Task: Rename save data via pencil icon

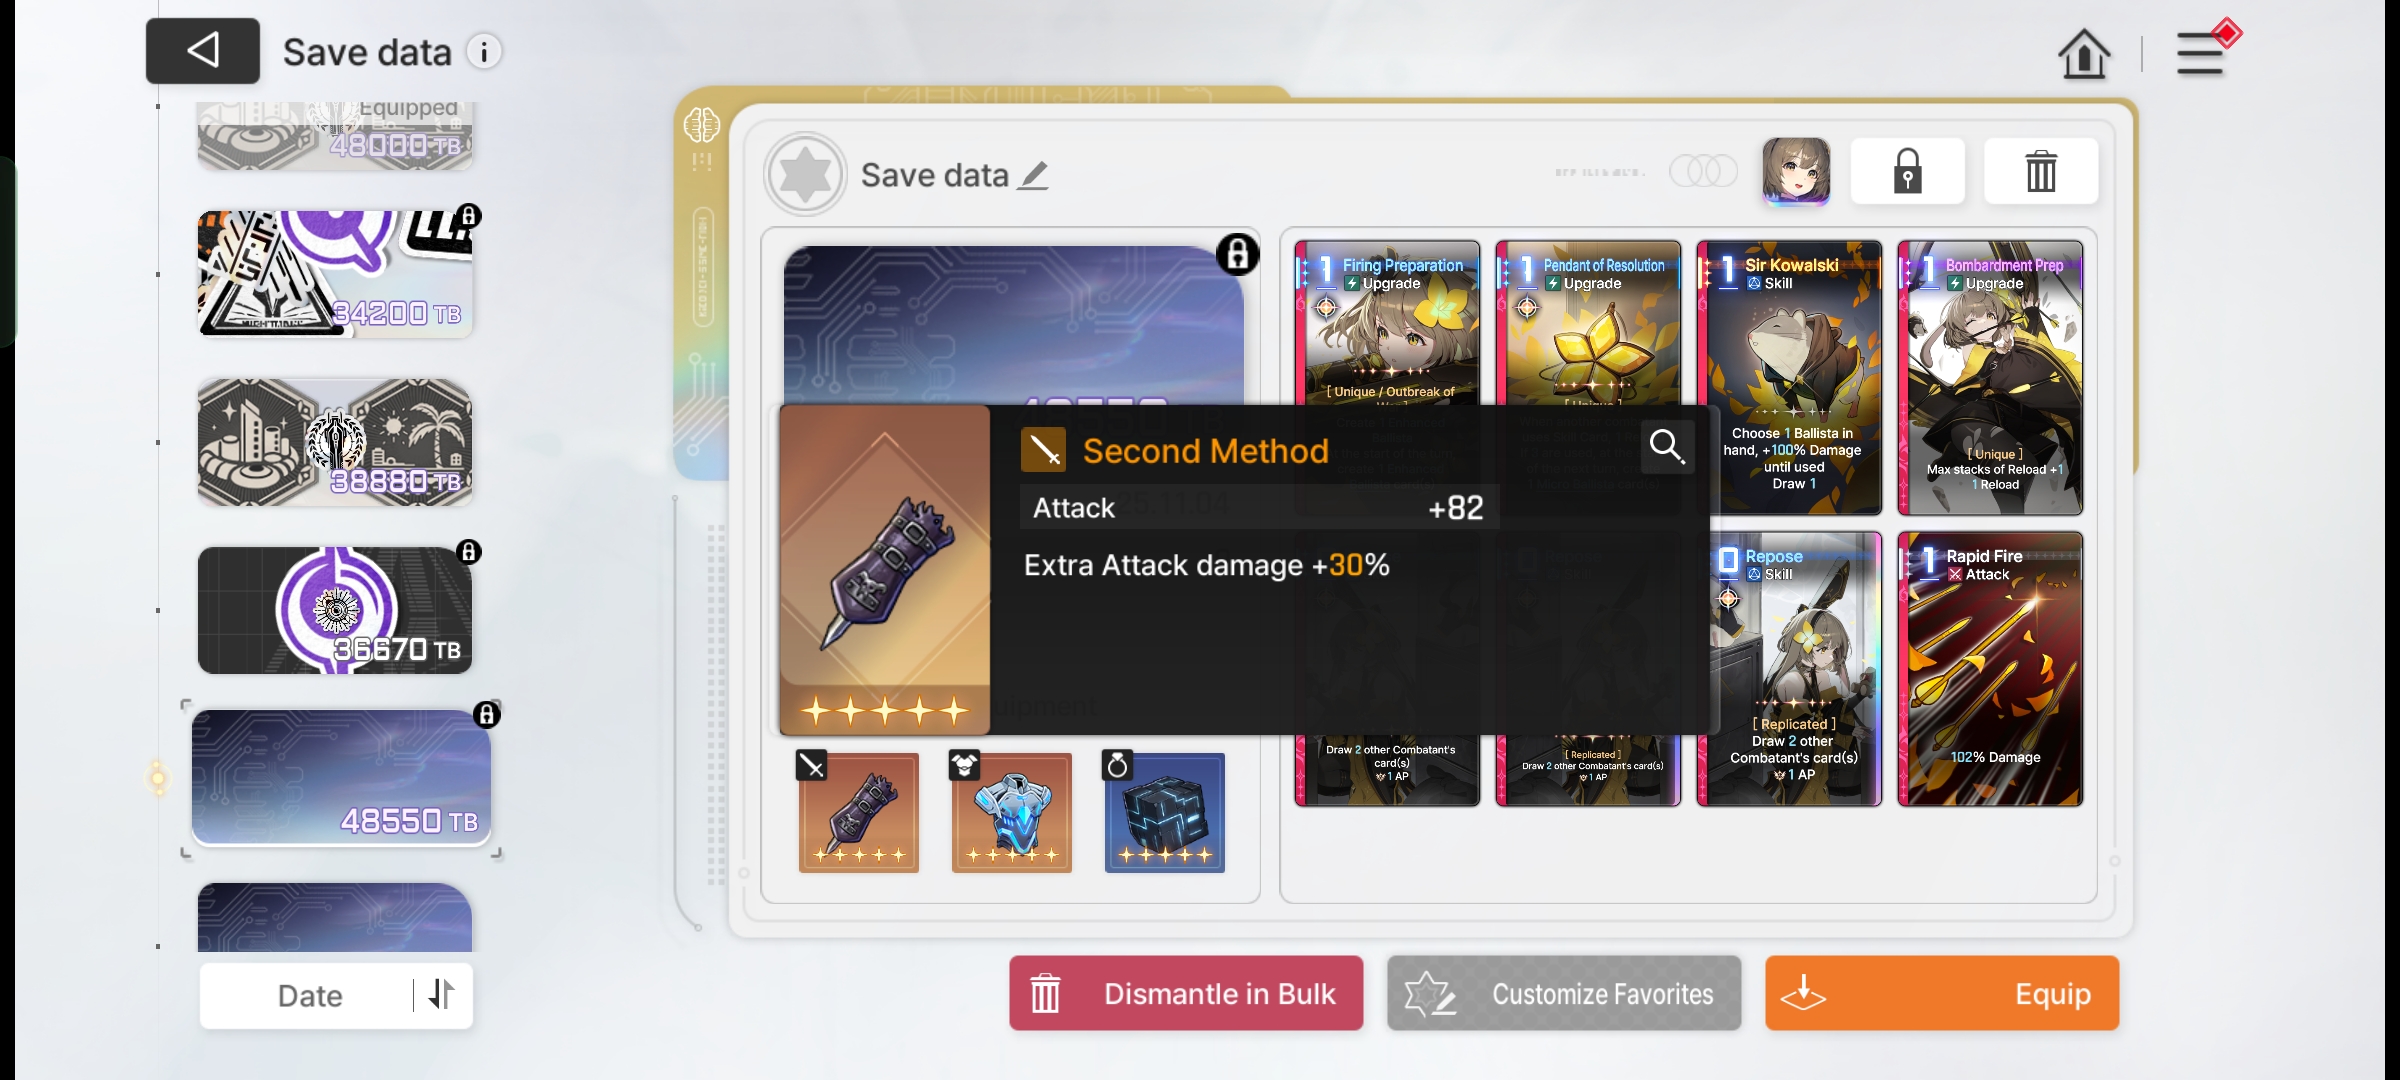Action: click(x=1034, y=176)
